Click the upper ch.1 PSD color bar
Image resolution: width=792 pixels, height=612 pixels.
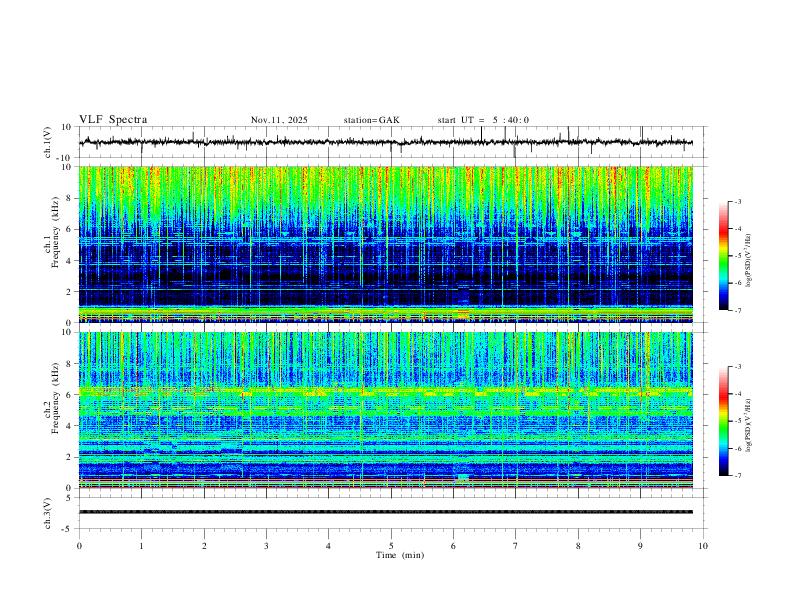723,256
